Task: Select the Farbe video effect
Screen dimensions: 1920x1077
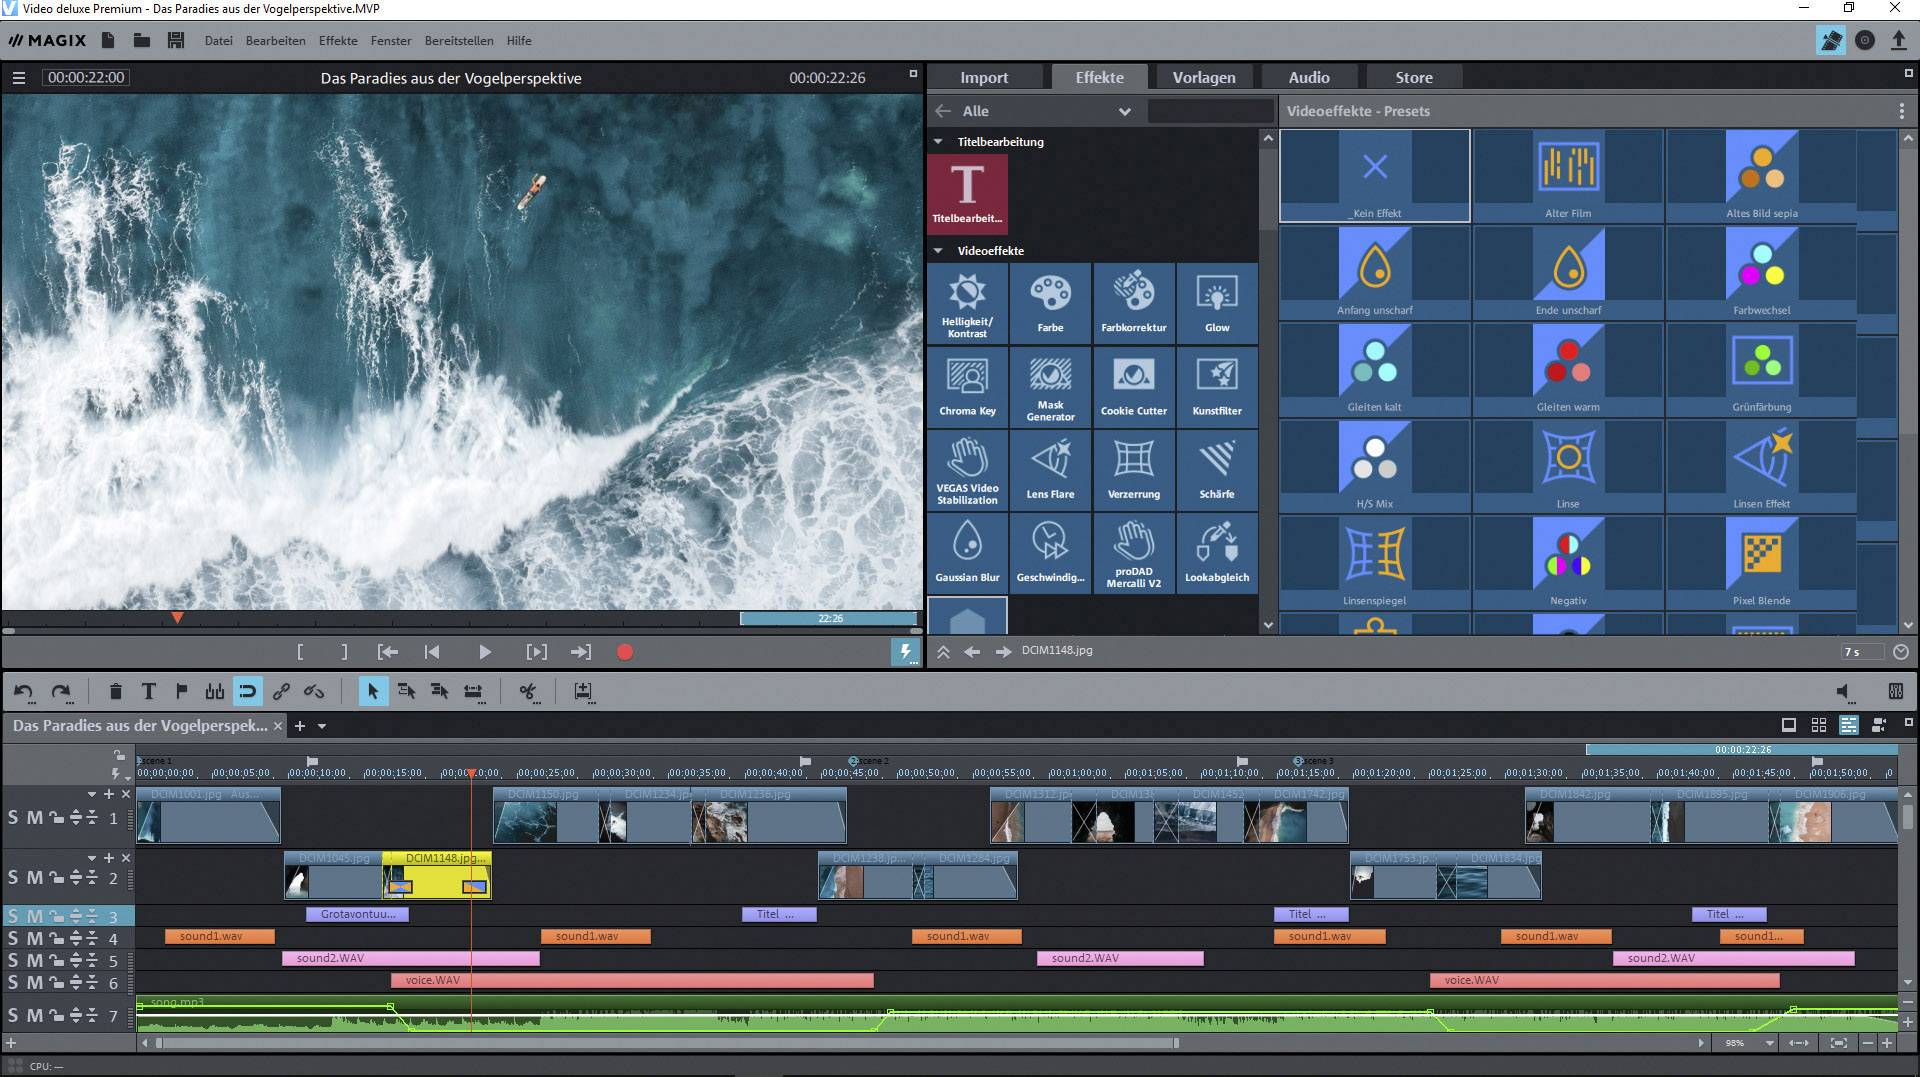Action: point(1050,304)
